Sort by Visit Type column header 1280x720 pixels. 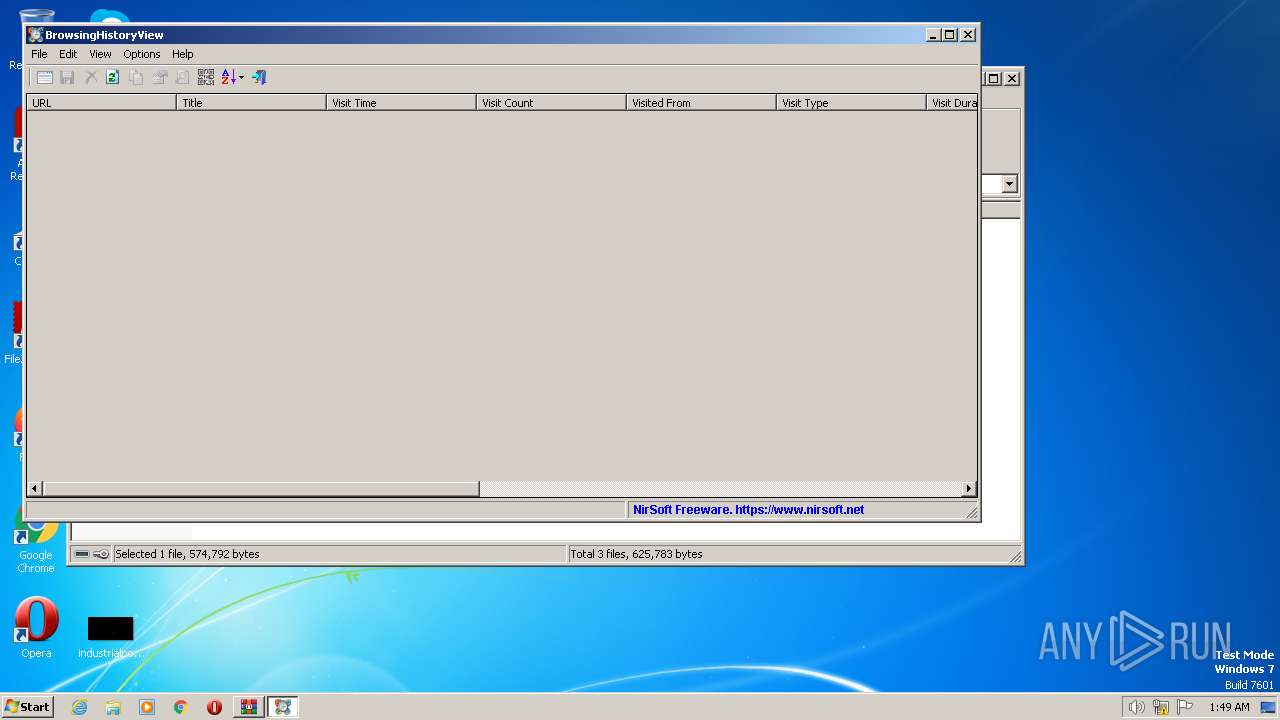[x=851, y=102]
